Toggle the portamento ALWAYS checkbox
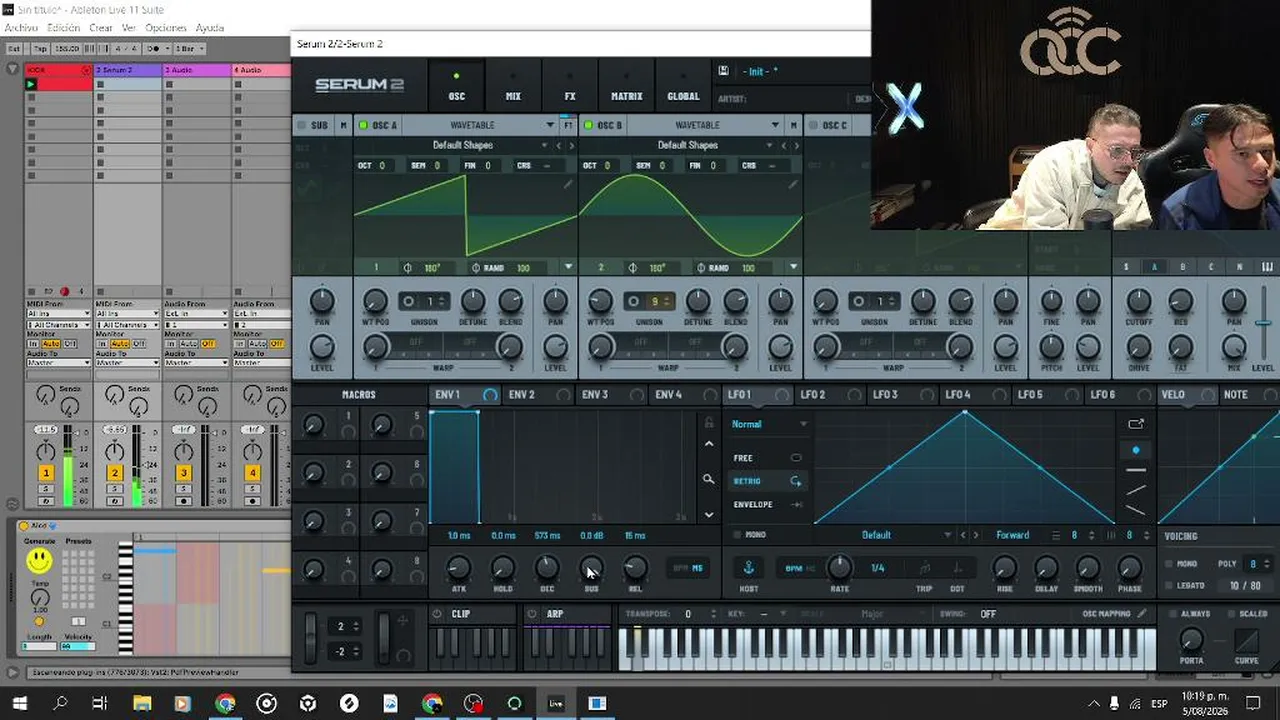 1173,614
